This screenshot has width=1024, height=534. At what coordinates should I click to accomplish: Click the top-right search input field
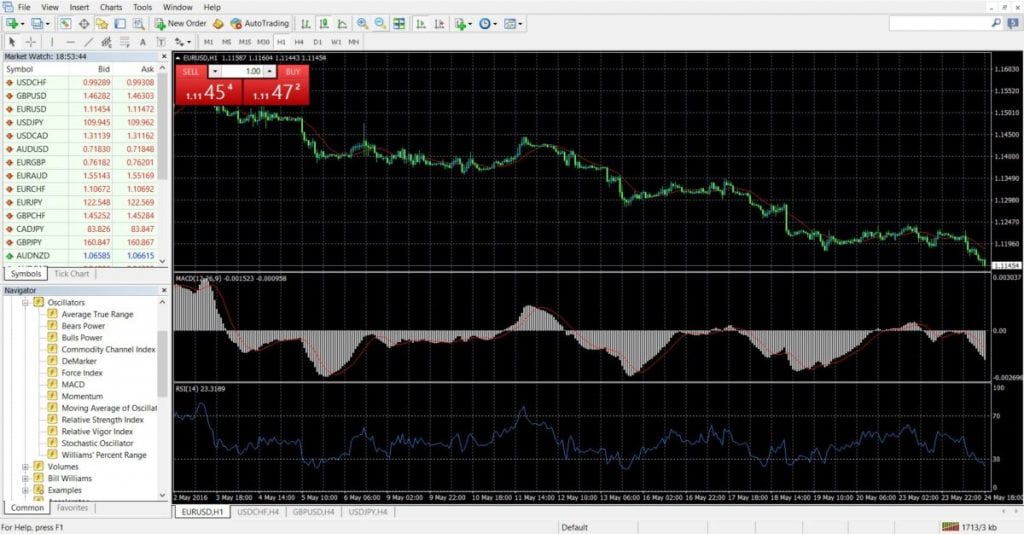[x=940, y=23]
